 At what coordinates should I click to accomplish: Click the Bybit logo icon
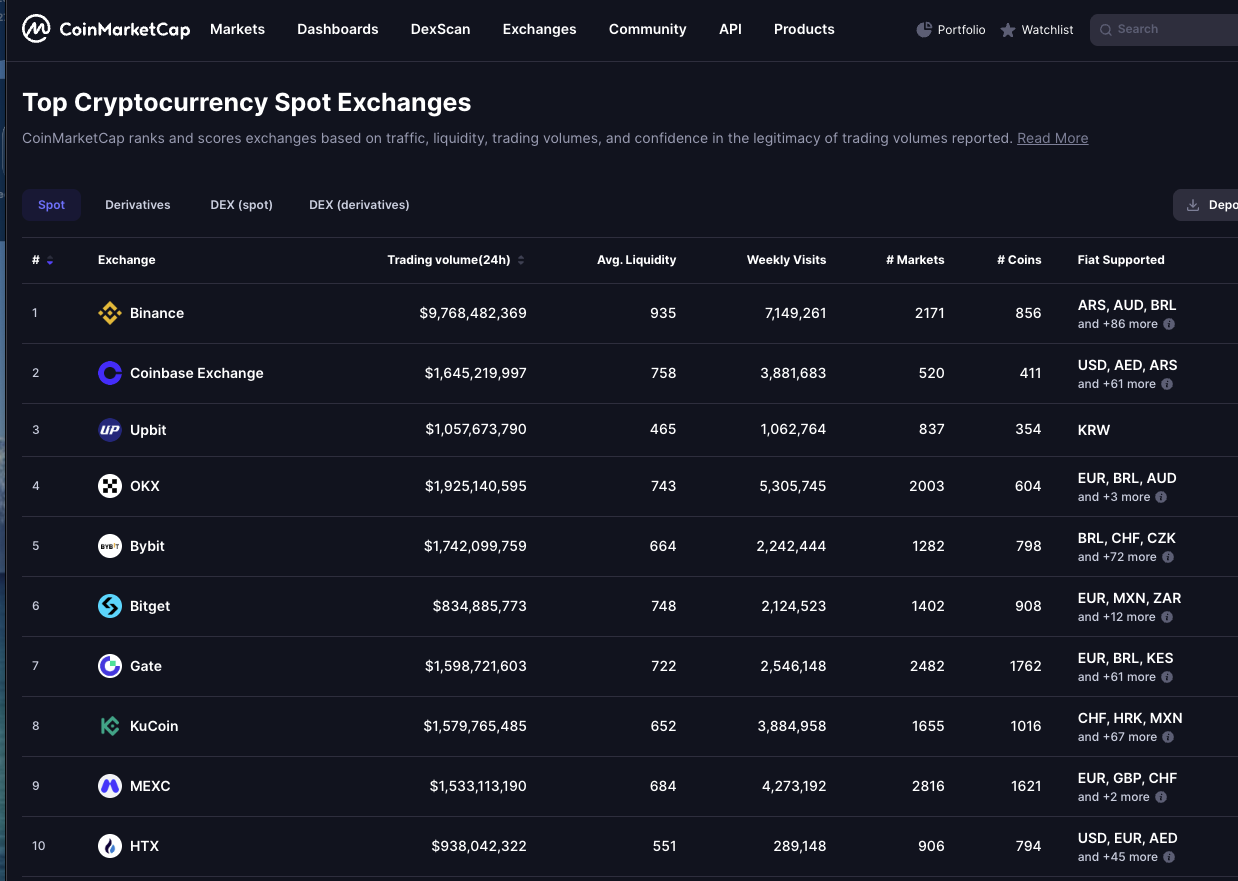coord(110,546)
